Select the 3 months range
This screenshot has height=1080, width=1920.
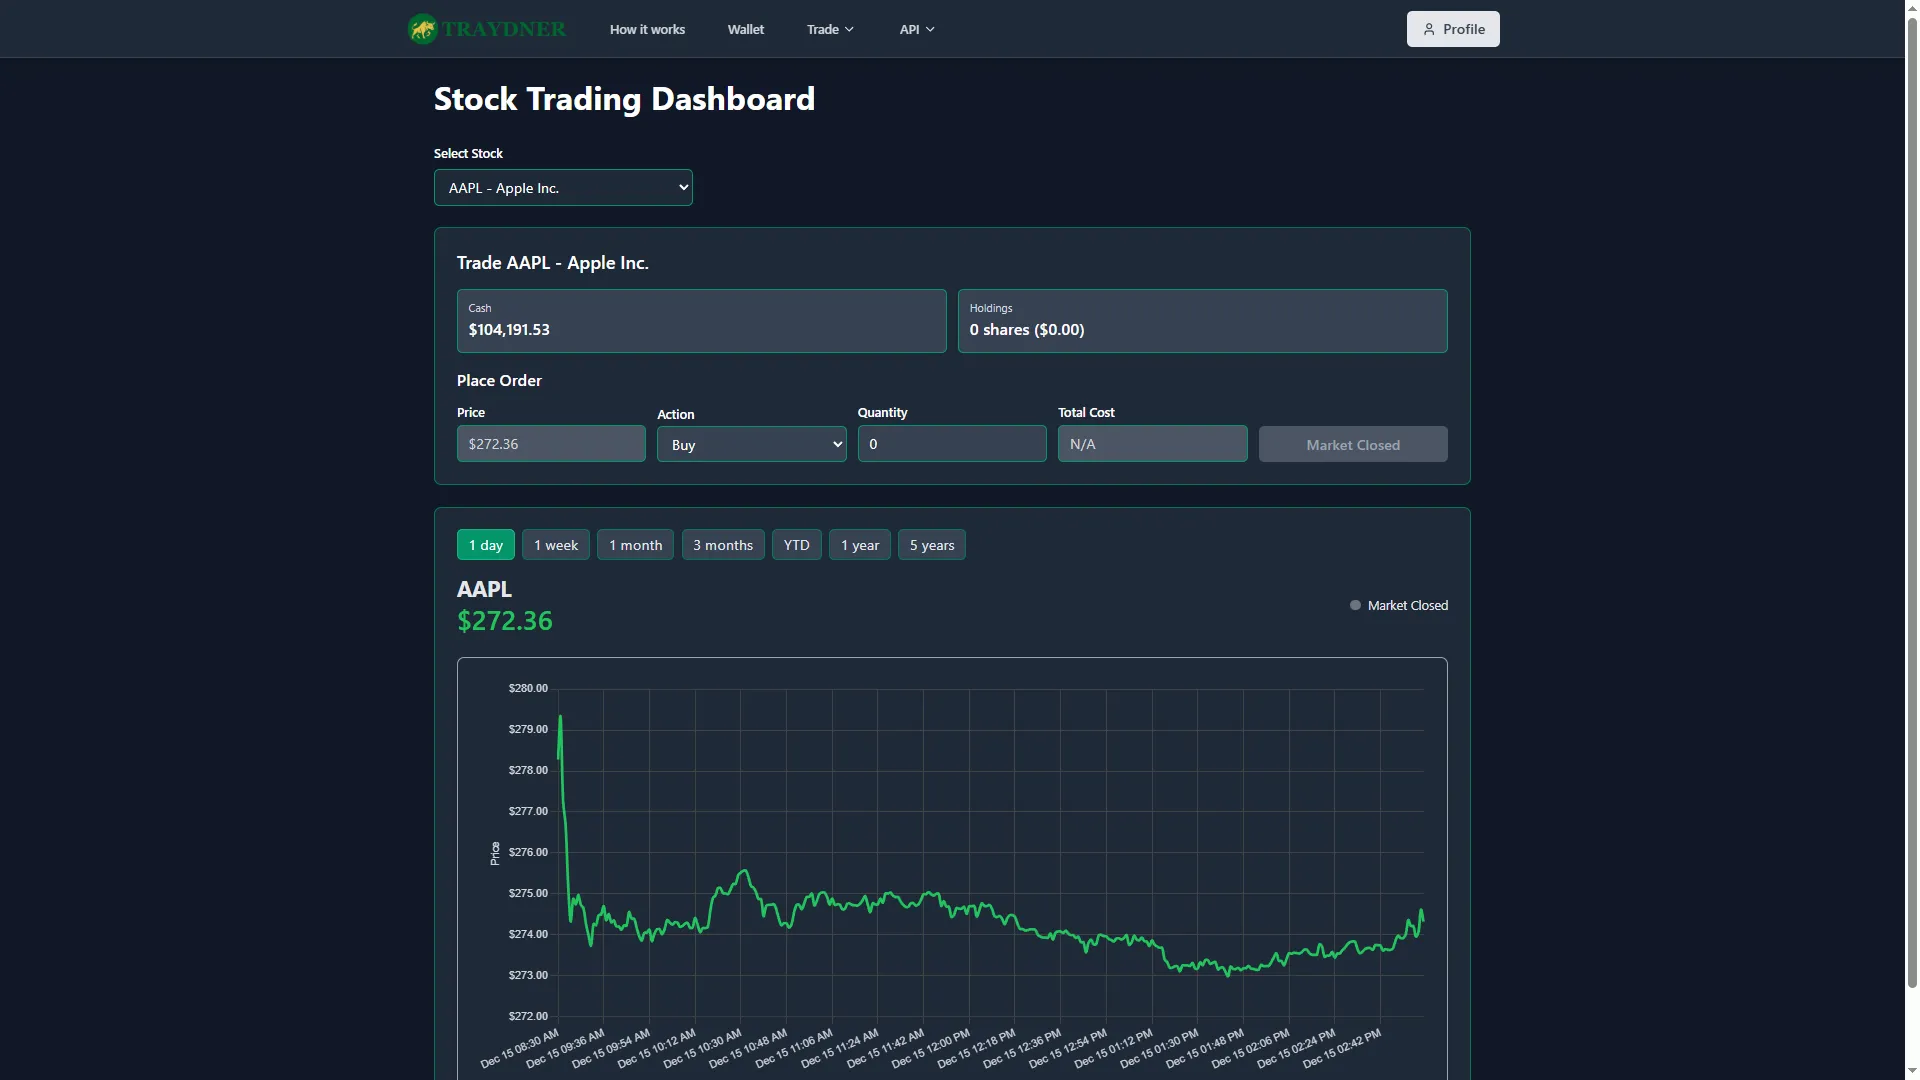tap(723, 545)
